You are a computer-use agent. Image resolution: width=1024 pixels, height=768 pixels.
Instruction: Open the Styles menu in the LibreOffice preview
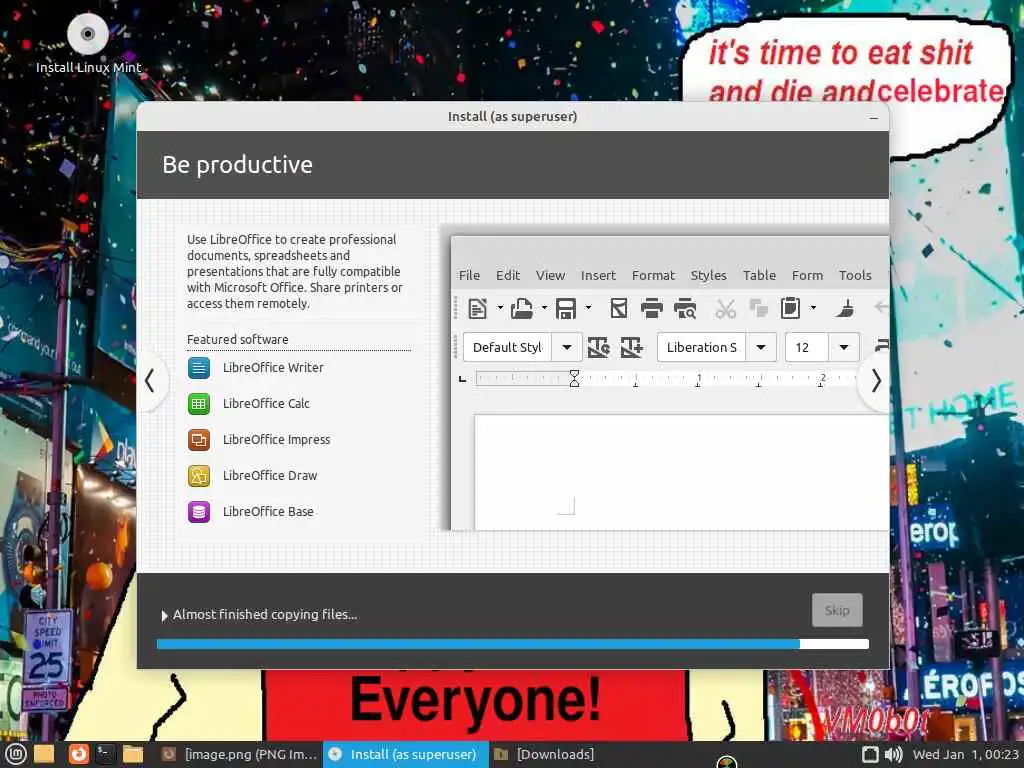tap(709, 275)
